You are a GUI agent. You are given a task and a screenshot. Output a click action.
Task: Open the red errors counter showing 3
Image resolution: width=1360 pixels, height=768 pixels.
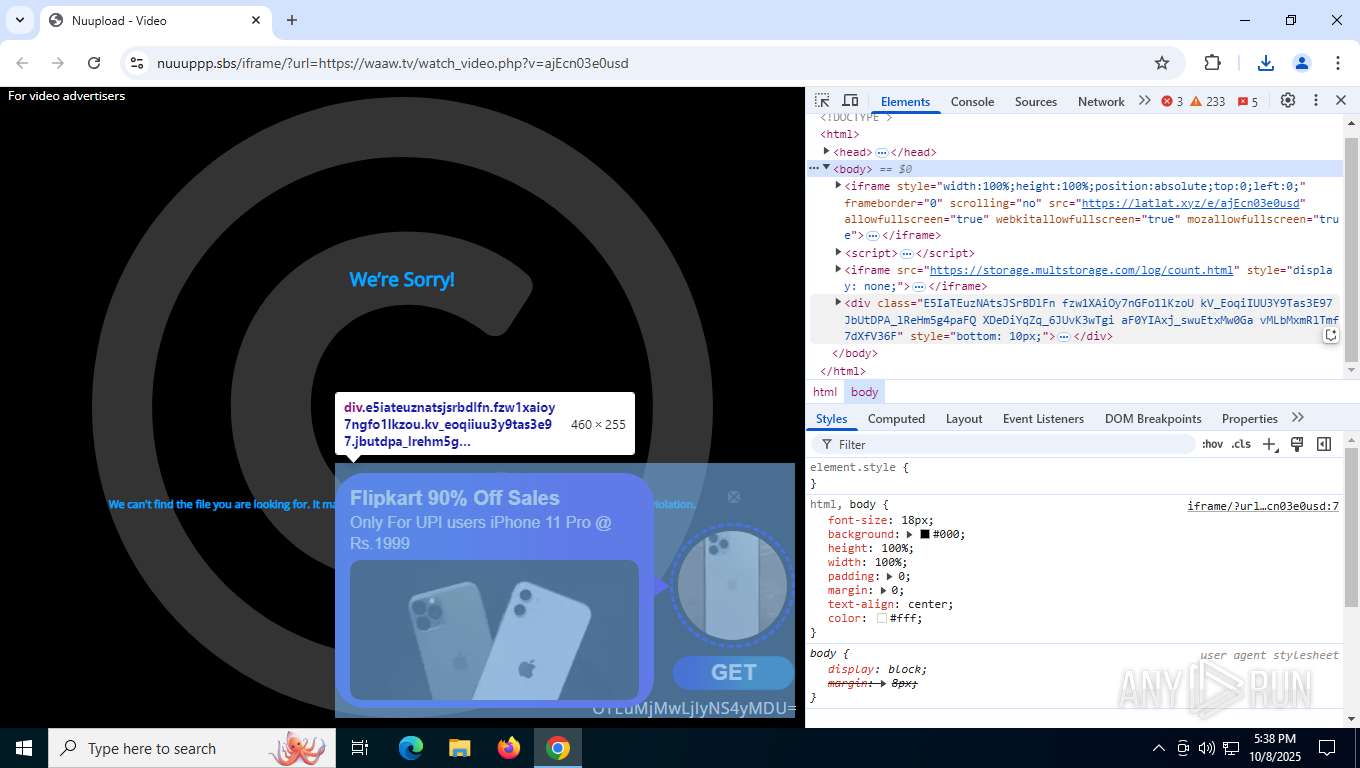(1172, 101)
